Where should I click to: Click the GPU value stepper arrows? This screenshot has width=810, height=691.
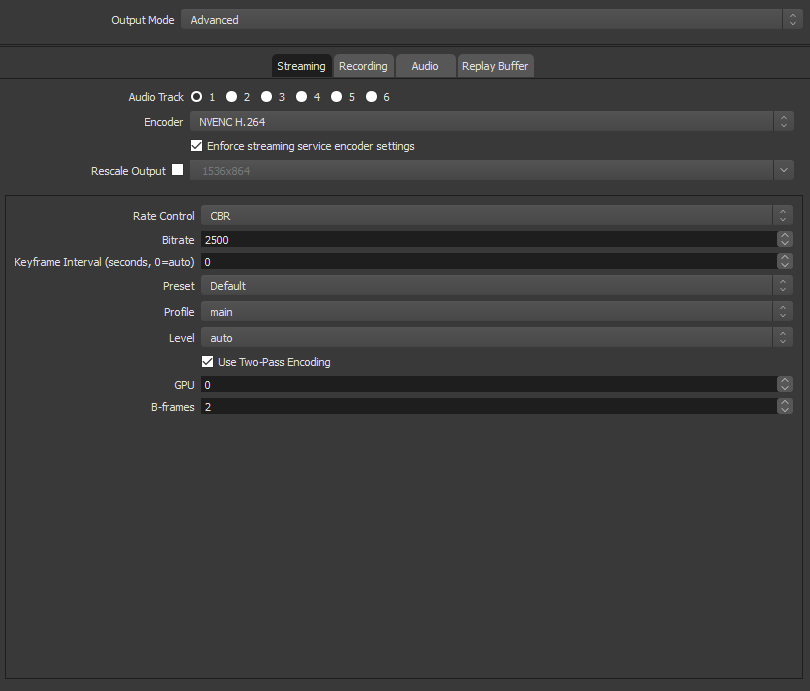785,384
